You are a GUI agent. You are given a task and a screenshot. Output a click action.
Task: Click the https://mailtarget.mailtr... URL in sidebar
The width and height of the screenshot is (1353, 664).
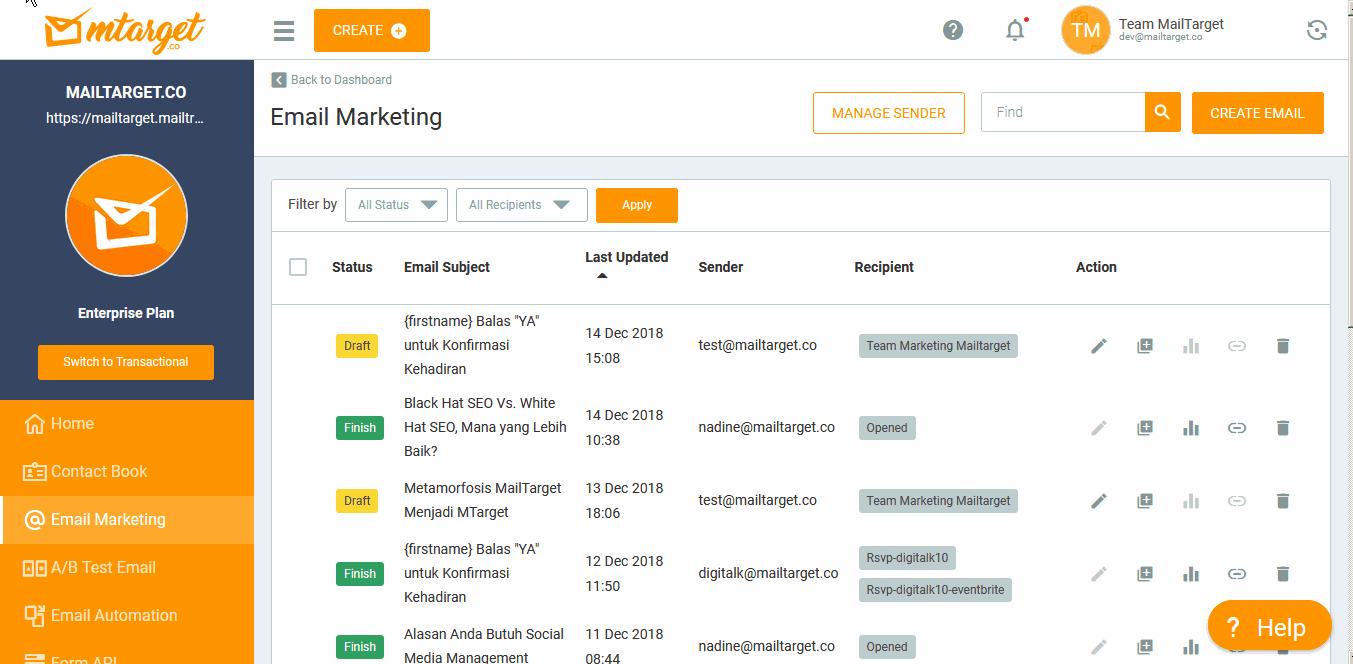coord(125,118)
